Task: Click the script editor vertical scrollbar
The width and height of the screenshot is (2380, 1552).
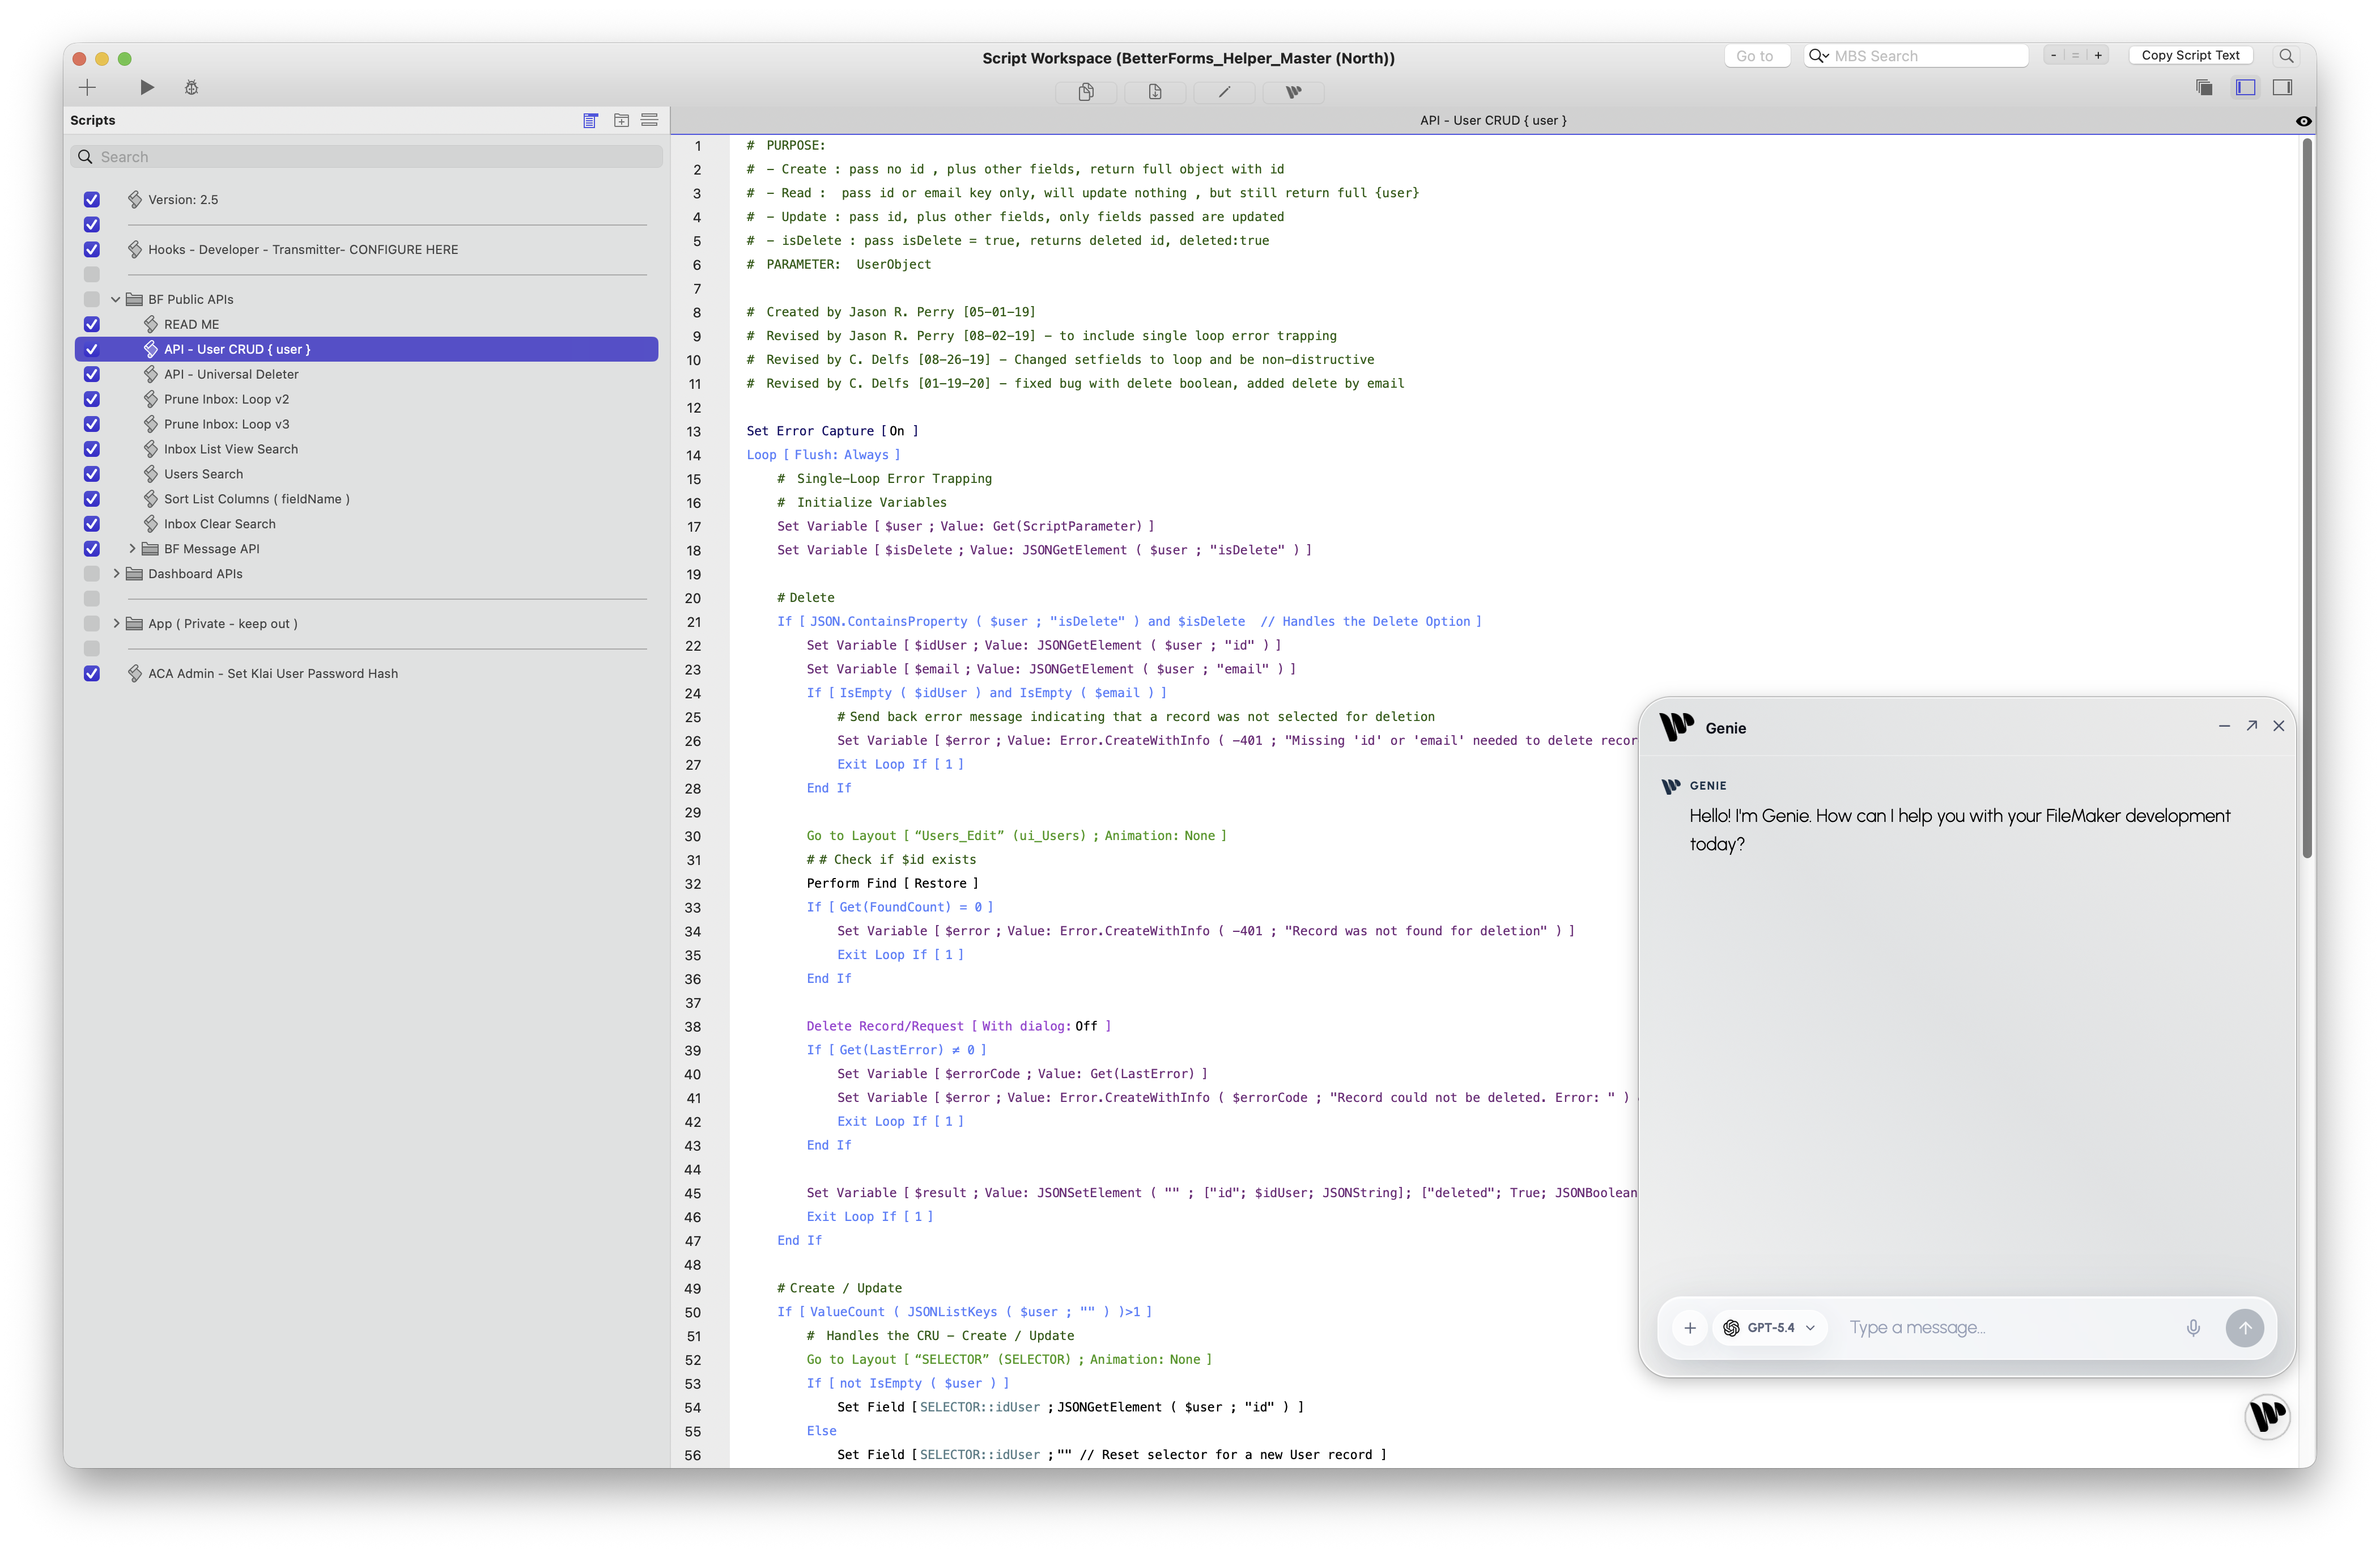Action: [2307, 498]
